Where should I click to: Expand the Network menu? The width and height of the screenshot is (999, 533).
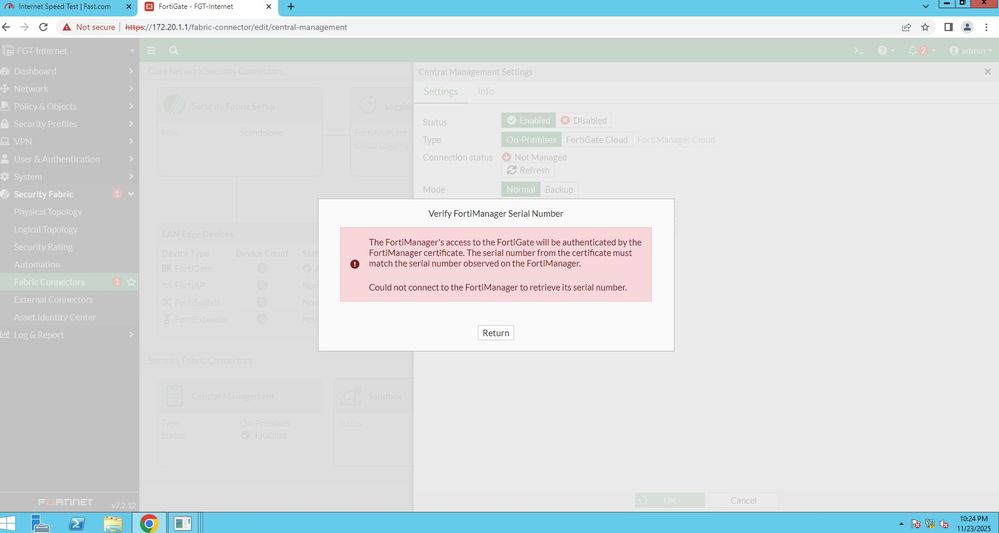pos(69,89)
